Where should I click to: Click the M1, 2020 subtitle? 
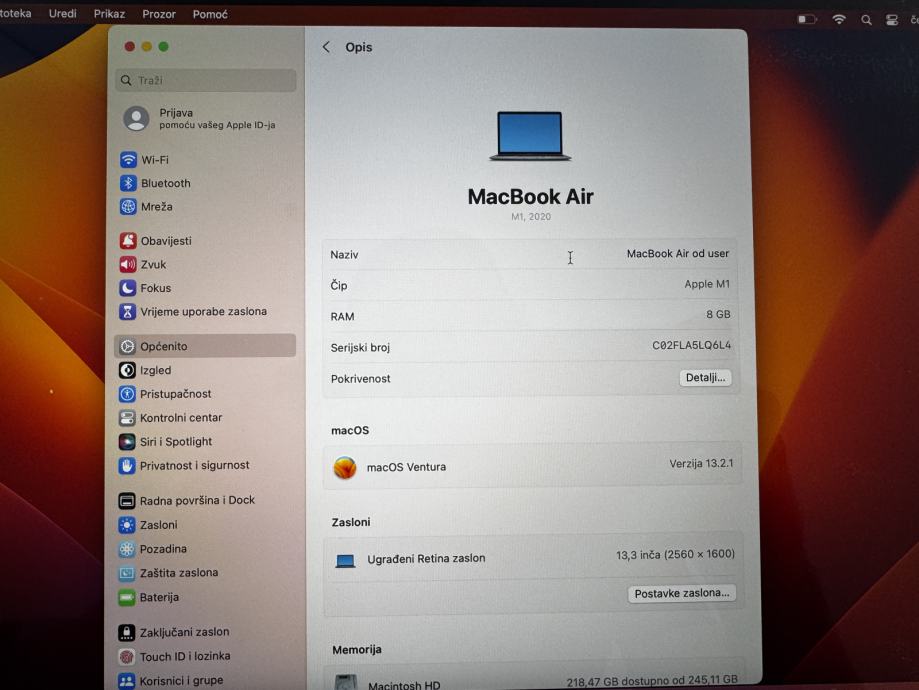pos(531,216)
